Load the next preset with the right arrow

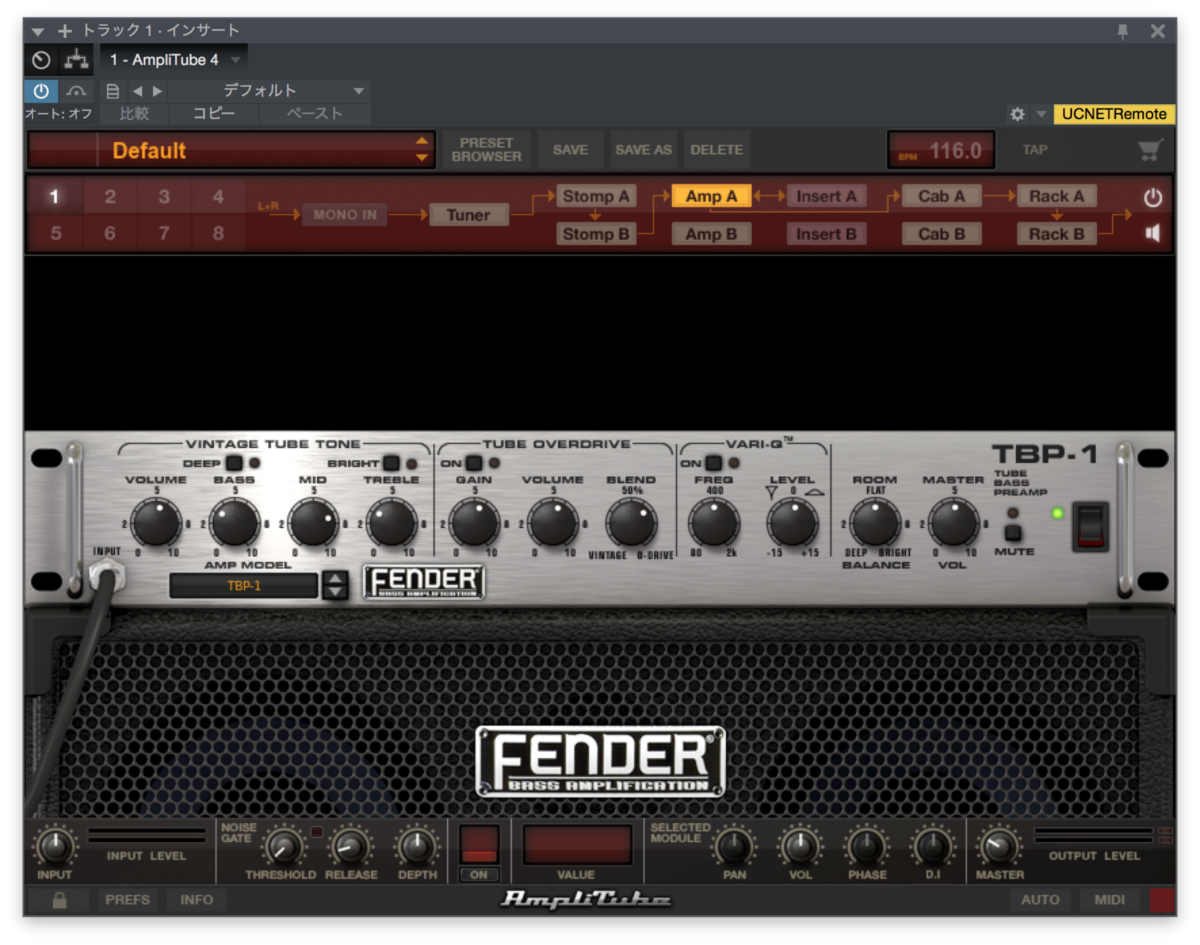[157, 91]
